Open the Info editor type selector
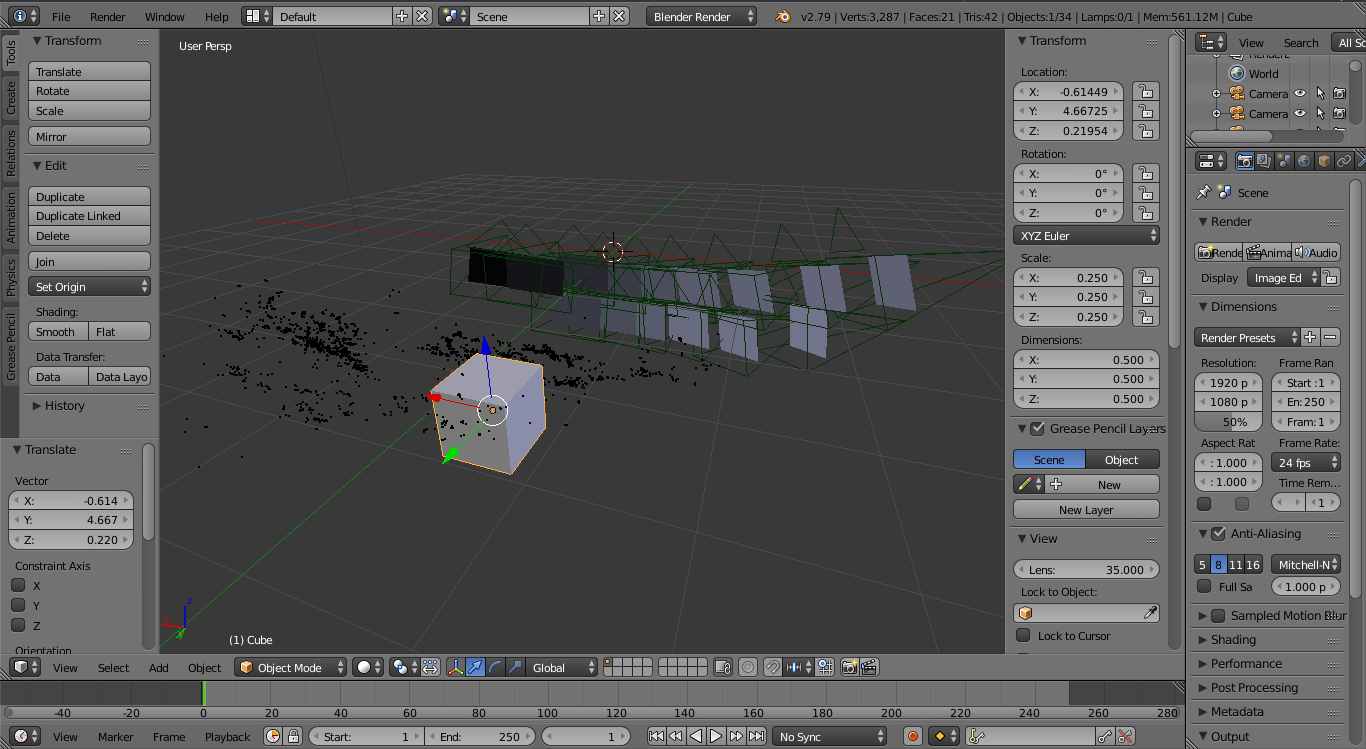Screen dimensions: 1366x749 [25, 16]
